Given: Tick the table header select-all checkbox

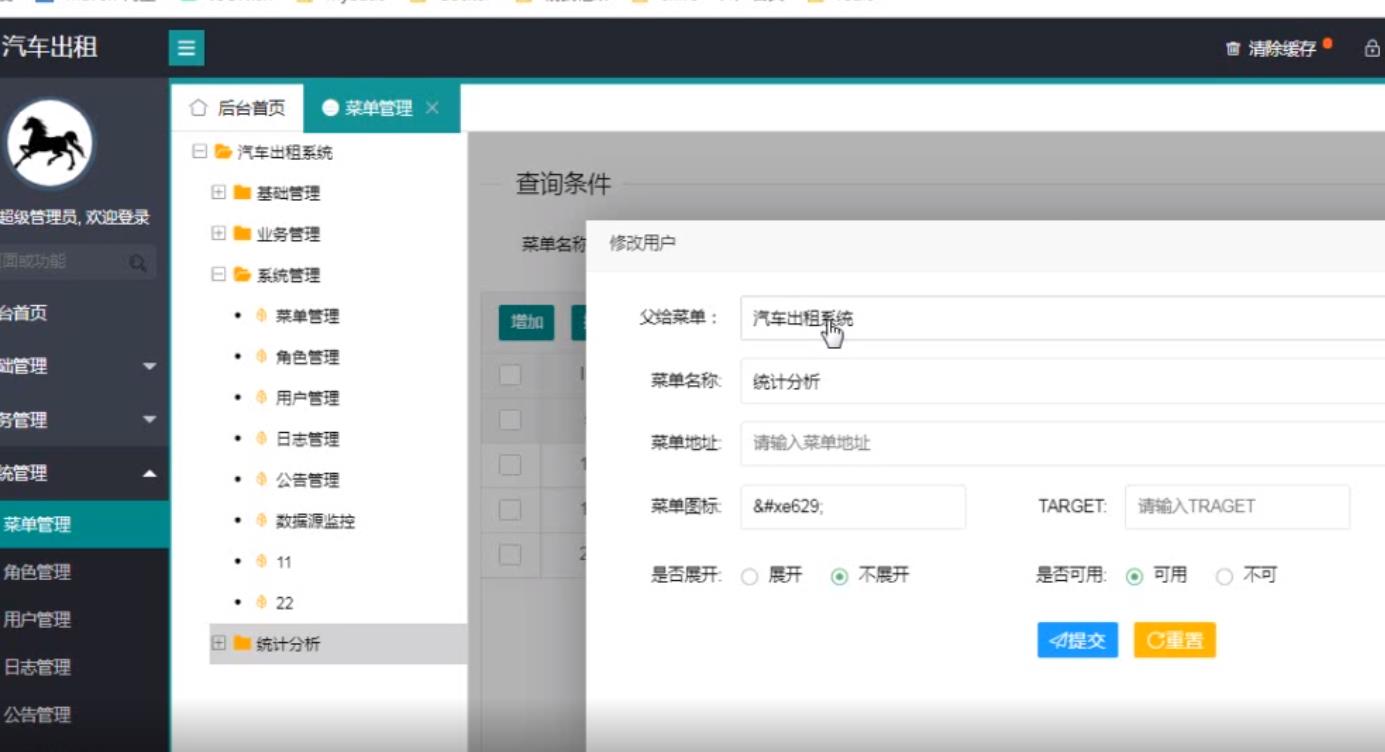Looking at the screenshot, I should tap(510, 375).
